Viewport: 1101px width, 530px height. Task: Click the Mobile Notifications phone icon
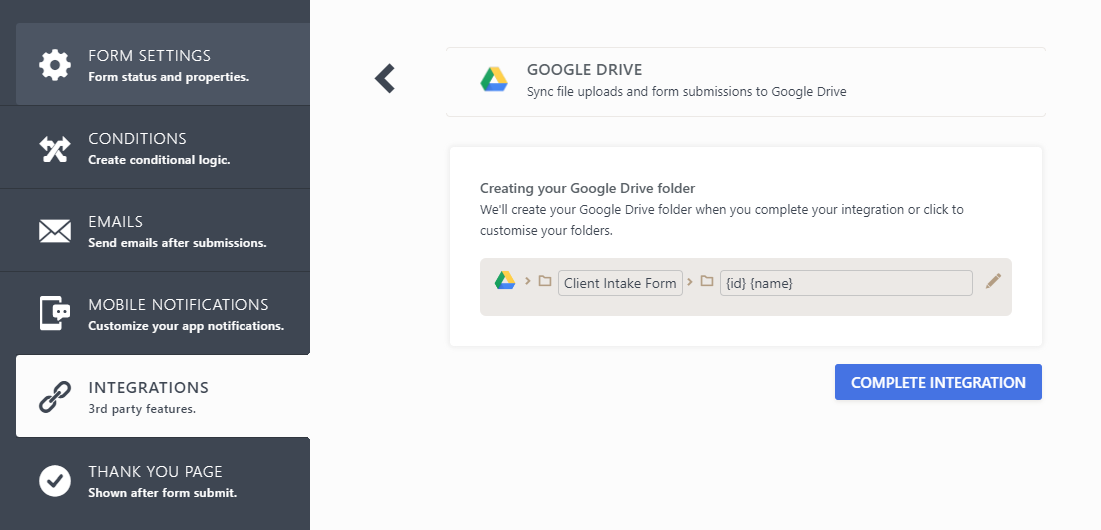point(55,314)
